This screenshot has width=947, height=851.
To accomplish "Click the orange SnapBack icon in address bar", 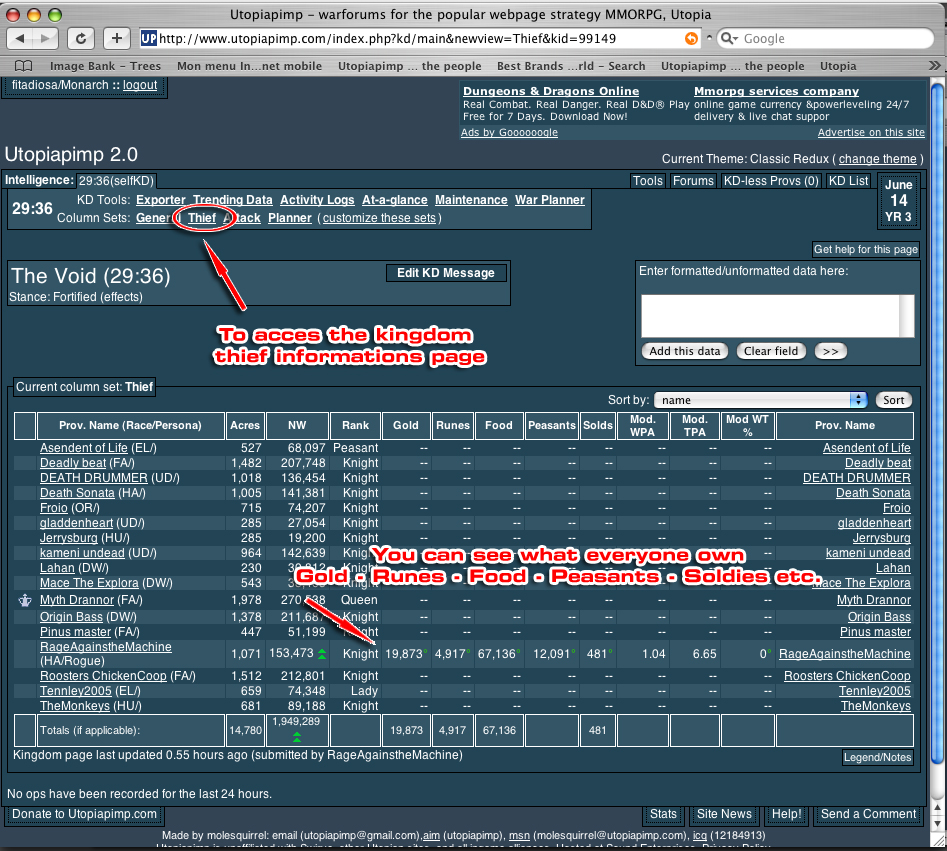I will pos(691,38).
